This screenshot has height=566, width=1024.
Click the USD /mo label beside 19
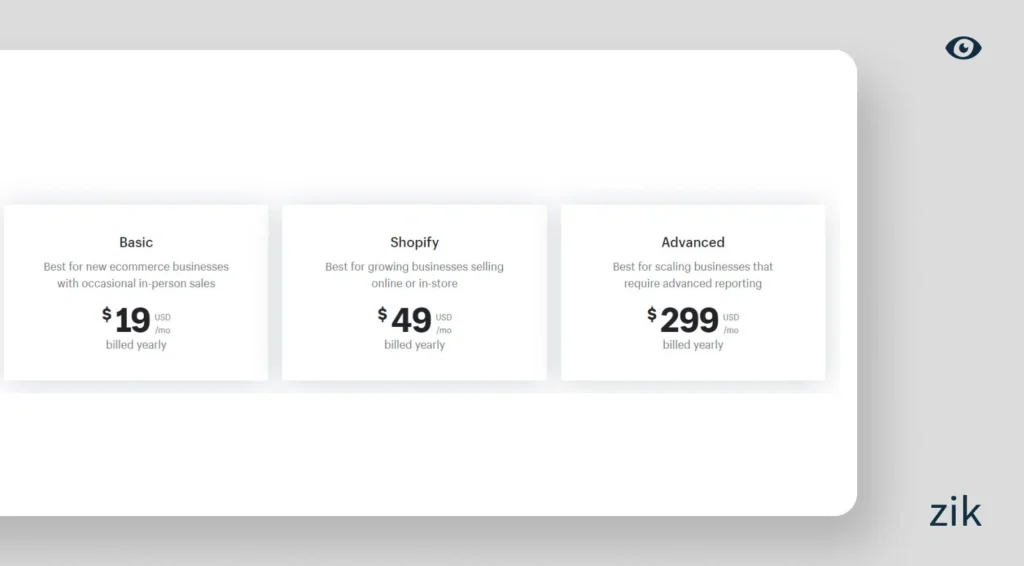[163, 323]
